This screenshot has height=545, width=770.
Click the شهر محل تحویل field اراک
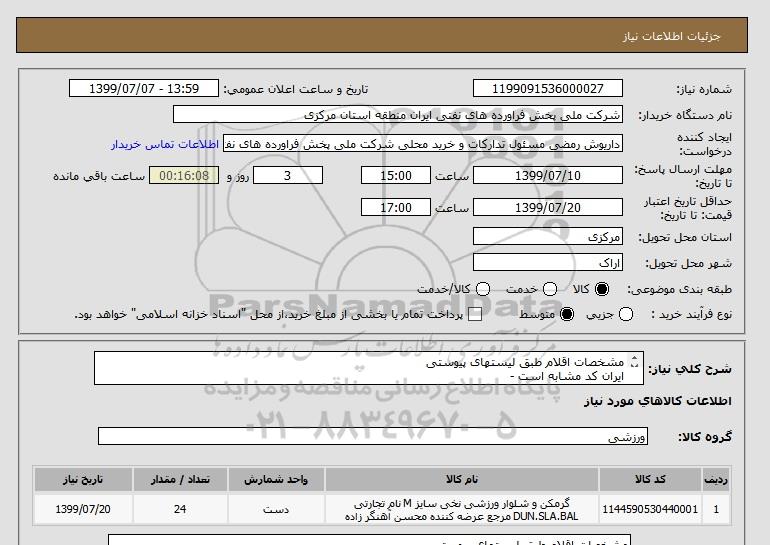[x=548, y=262]
